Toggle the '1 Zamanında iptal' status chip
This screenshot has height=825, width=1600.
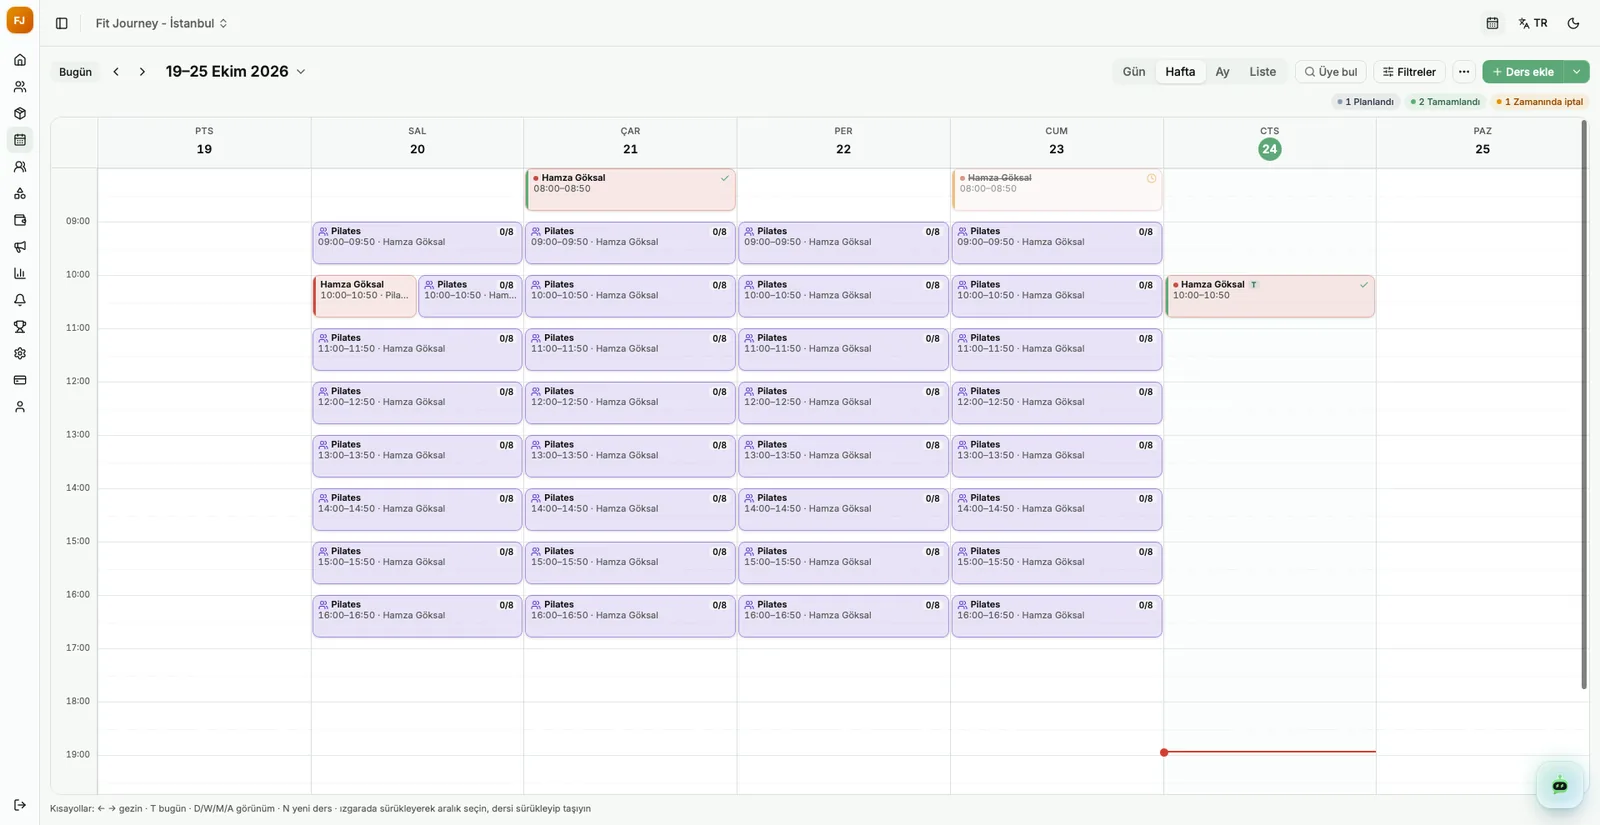pyautogui.click(x=1540, y=102)
